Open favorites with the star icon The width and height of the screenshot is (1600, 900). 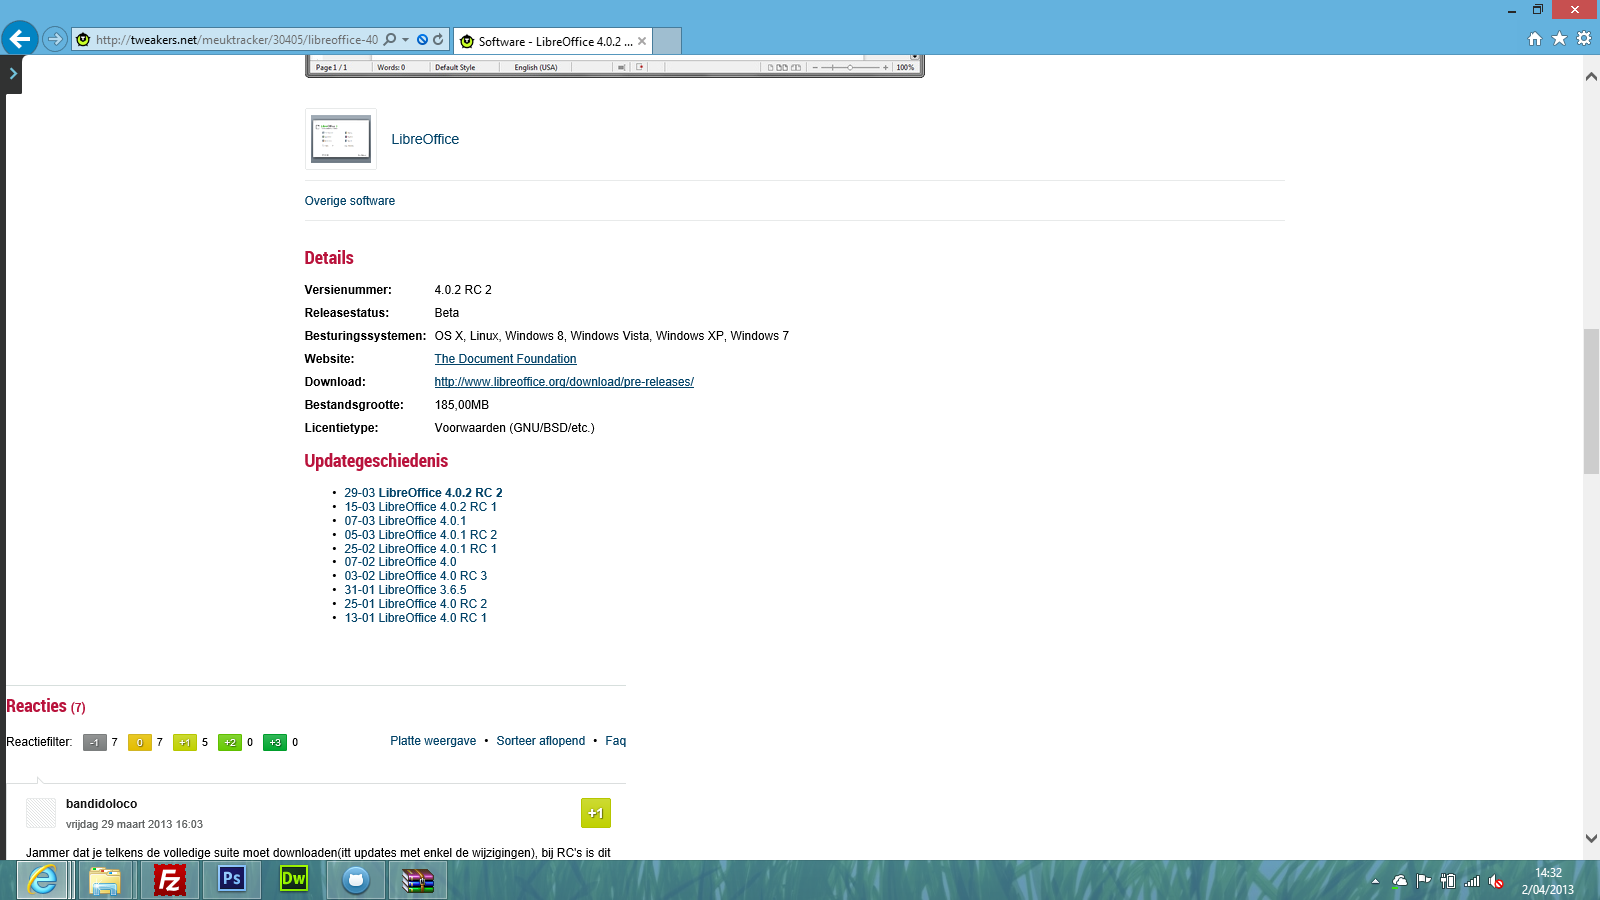click(1559, 39)
